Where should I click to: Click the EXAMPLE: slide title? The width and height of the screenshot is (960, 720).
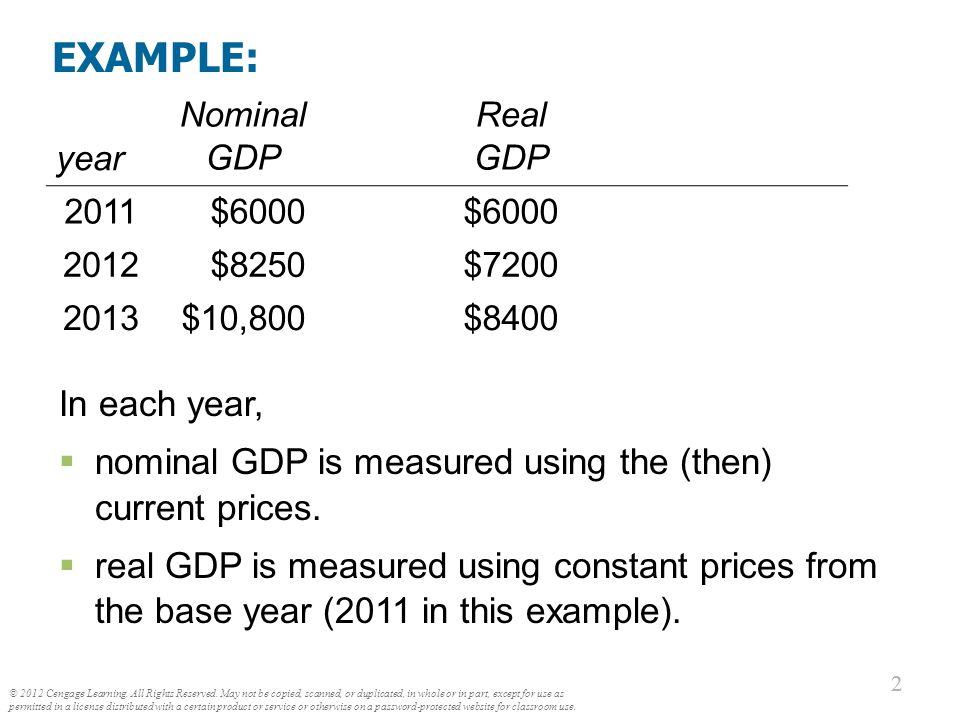pyautogui.click(x=156, y=58)
